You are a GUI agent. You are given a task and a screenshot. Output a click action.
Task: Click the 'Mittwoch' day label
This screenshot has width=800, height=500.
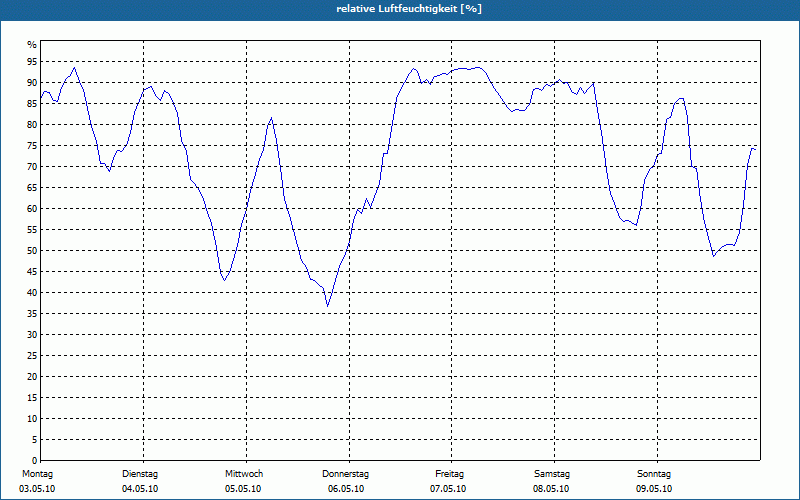coord(244,474)
